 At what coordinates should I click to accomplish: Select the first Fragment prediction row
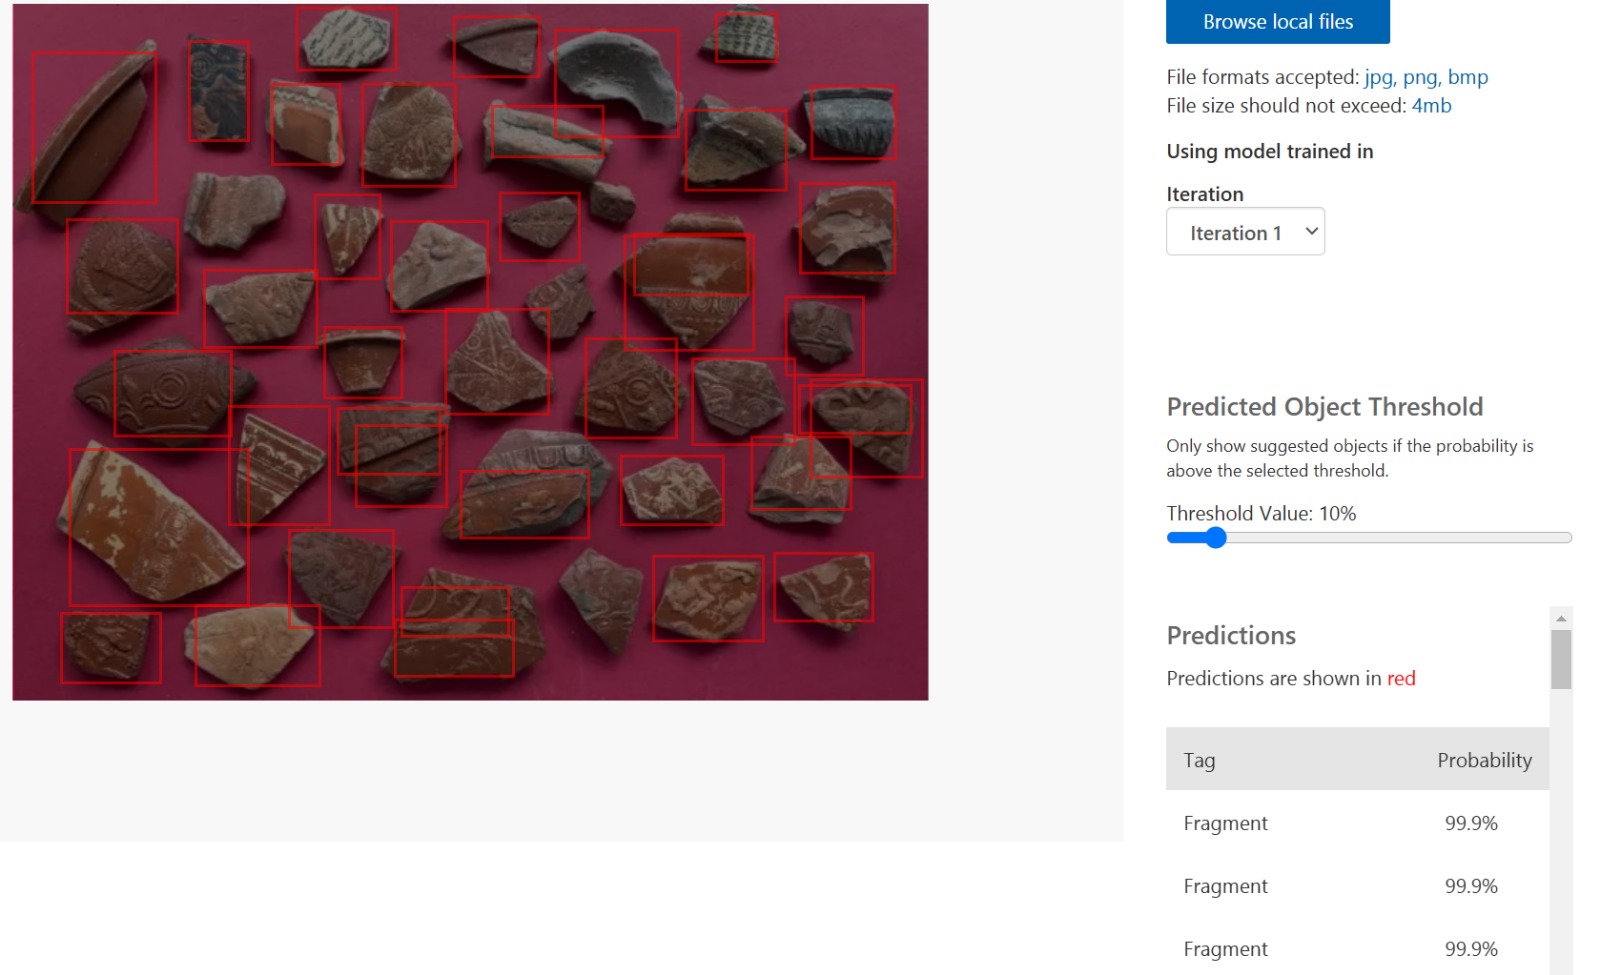[1356, 823]
